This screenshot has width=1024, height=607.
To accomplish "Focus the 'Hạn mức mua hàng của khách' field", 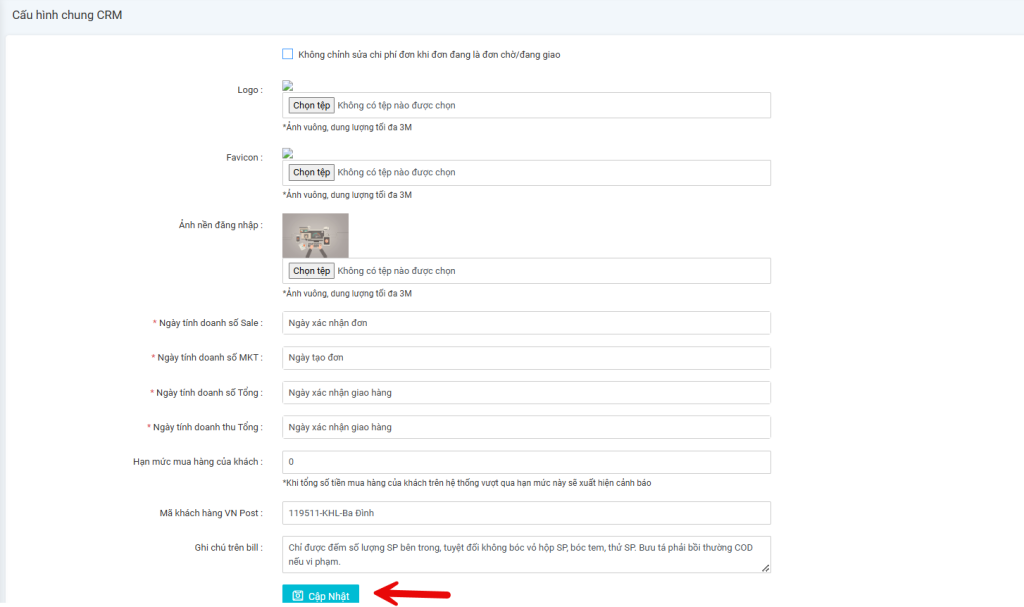I will click(526, 462).
